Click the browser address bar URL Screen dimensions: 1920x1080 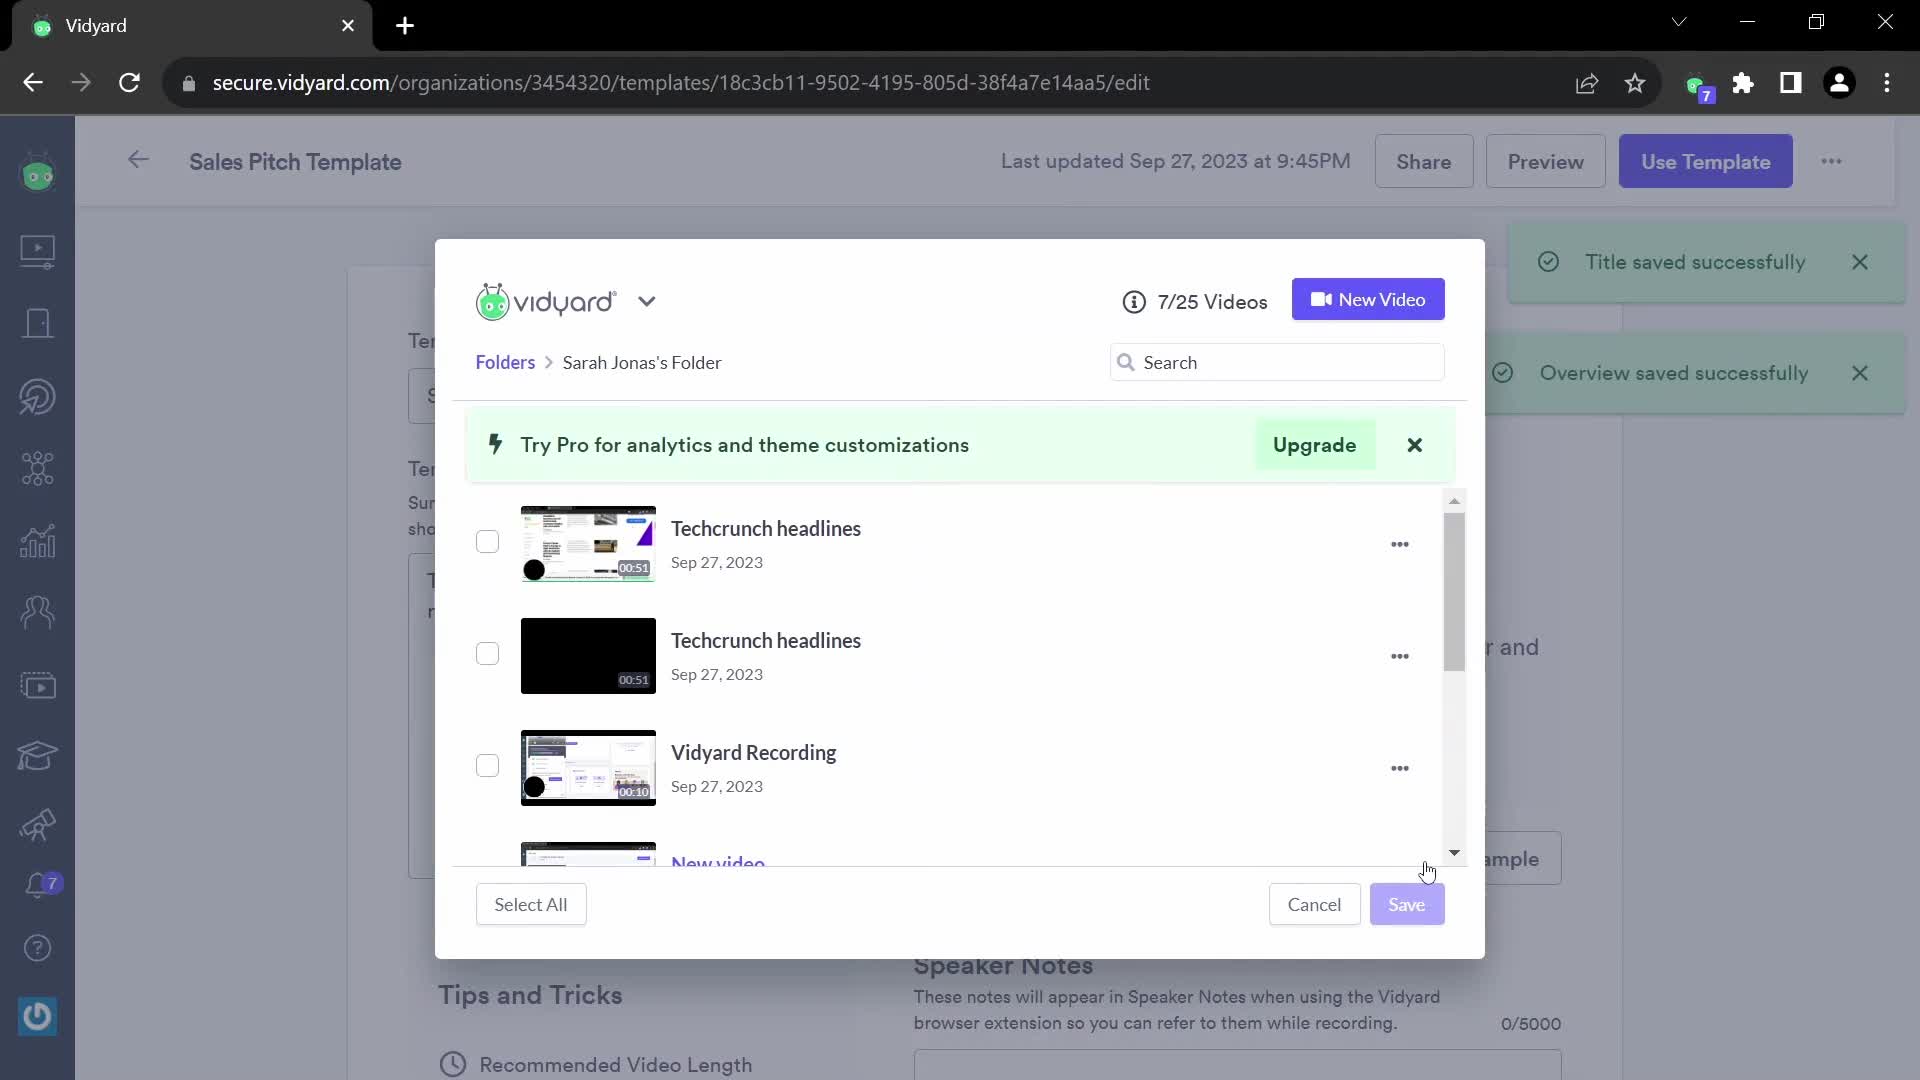(x=680, y=83)
